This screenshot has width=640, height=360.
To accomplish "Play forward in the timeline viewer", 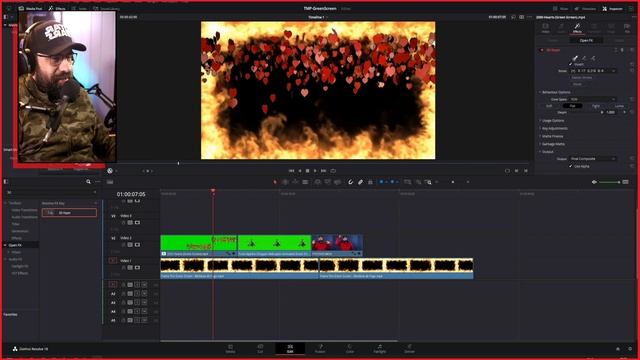I will coord(315,171).
